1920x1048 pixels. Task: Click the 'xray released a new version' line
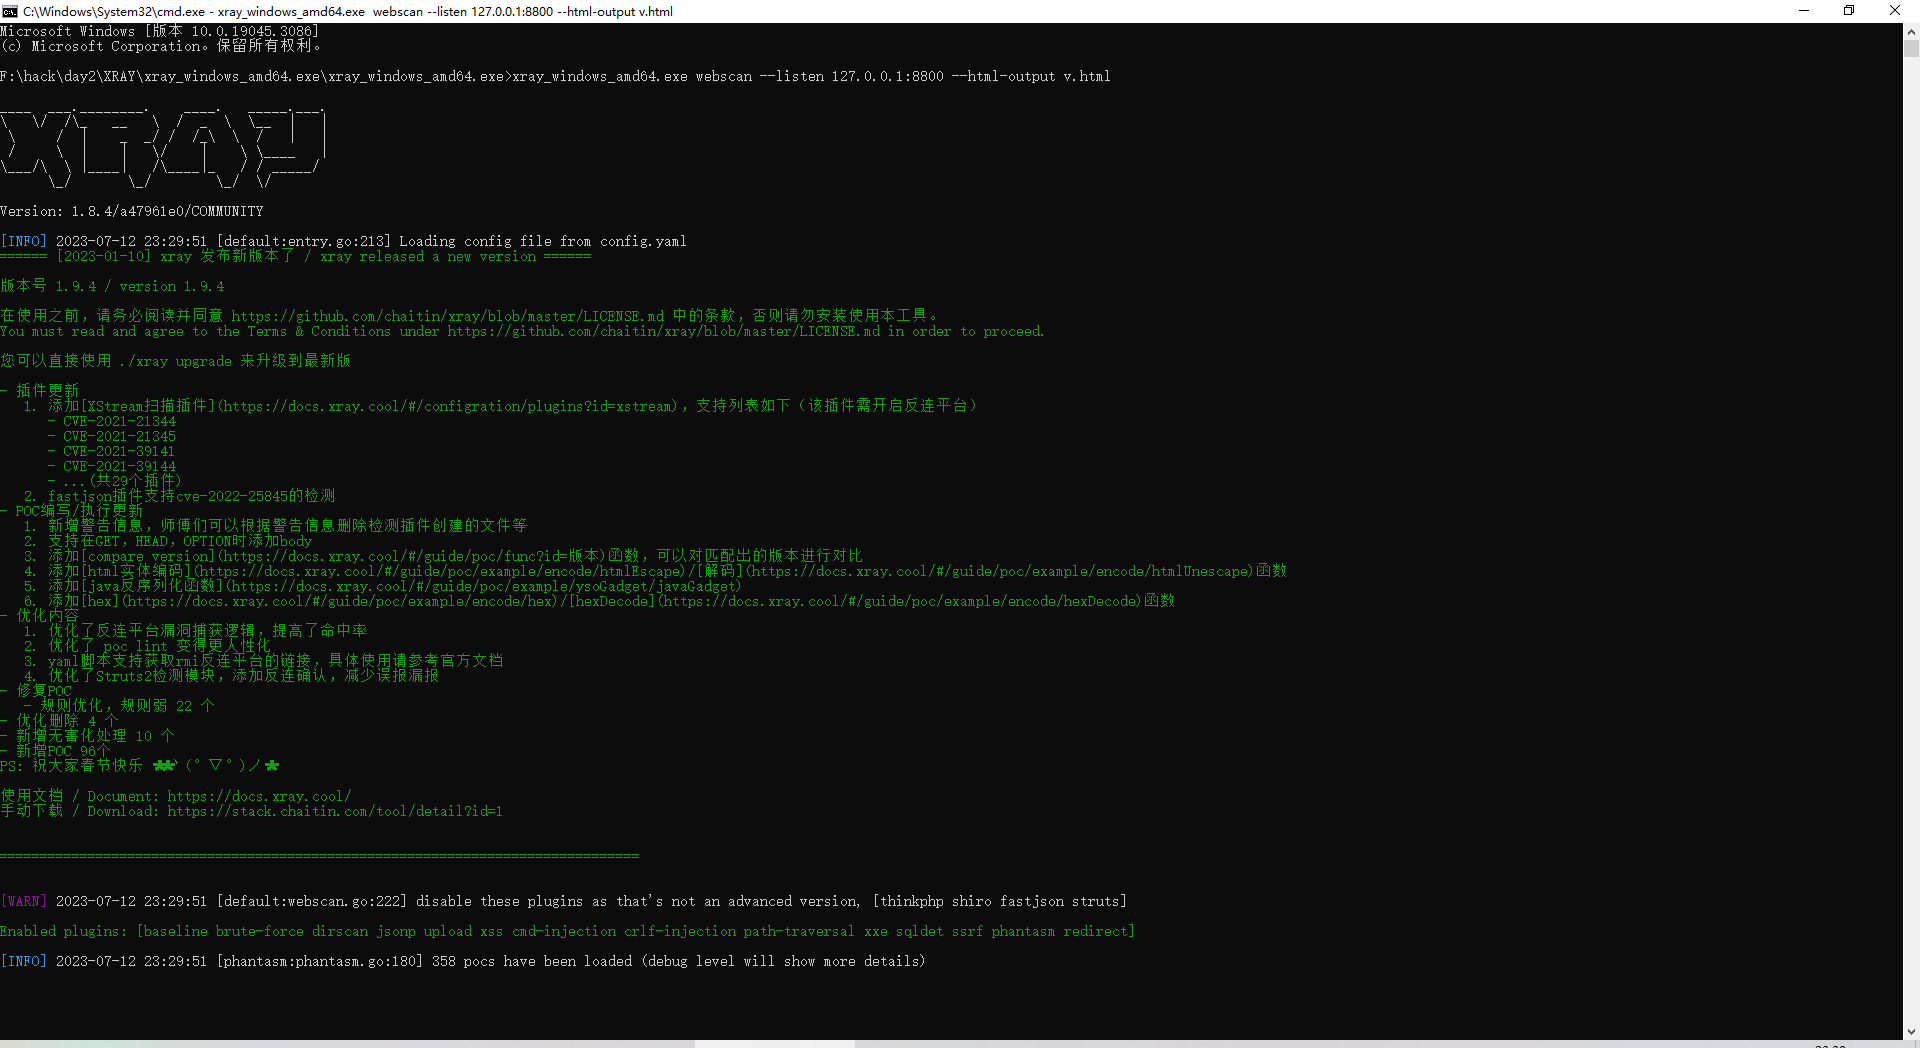coord(296,256)
